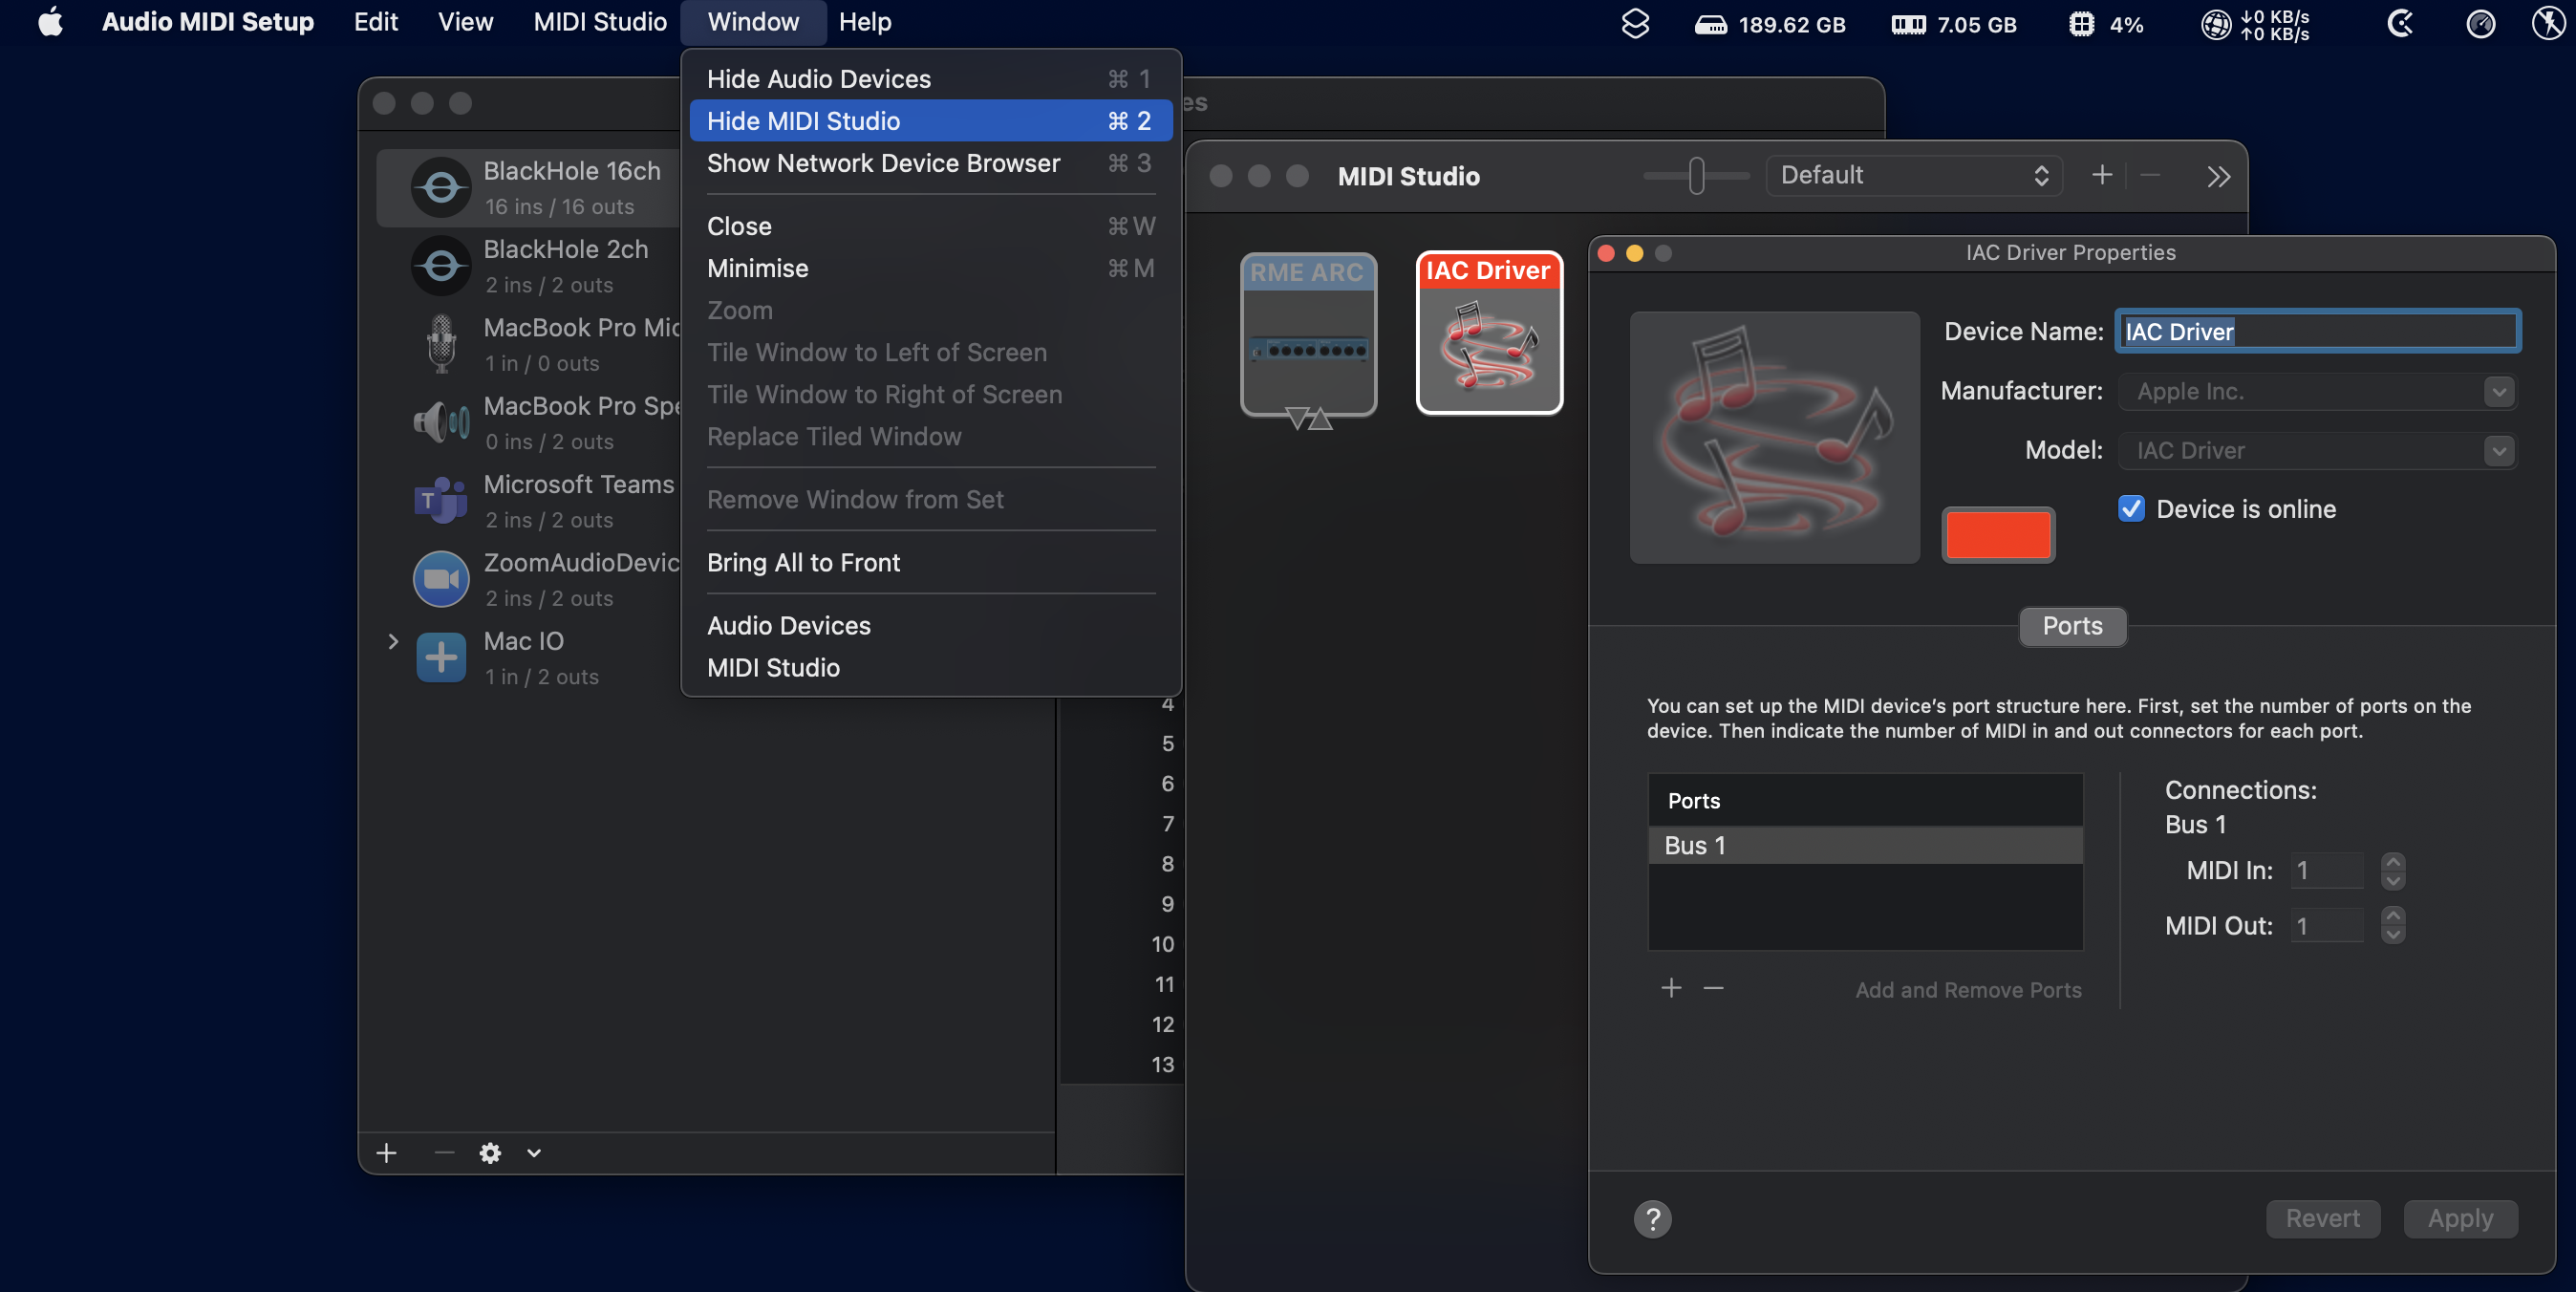Image resolution: width=2576 pixels, height=1292 pixels.
Task: Increase MIDI Out connector count
Action: coord(2392,916)
